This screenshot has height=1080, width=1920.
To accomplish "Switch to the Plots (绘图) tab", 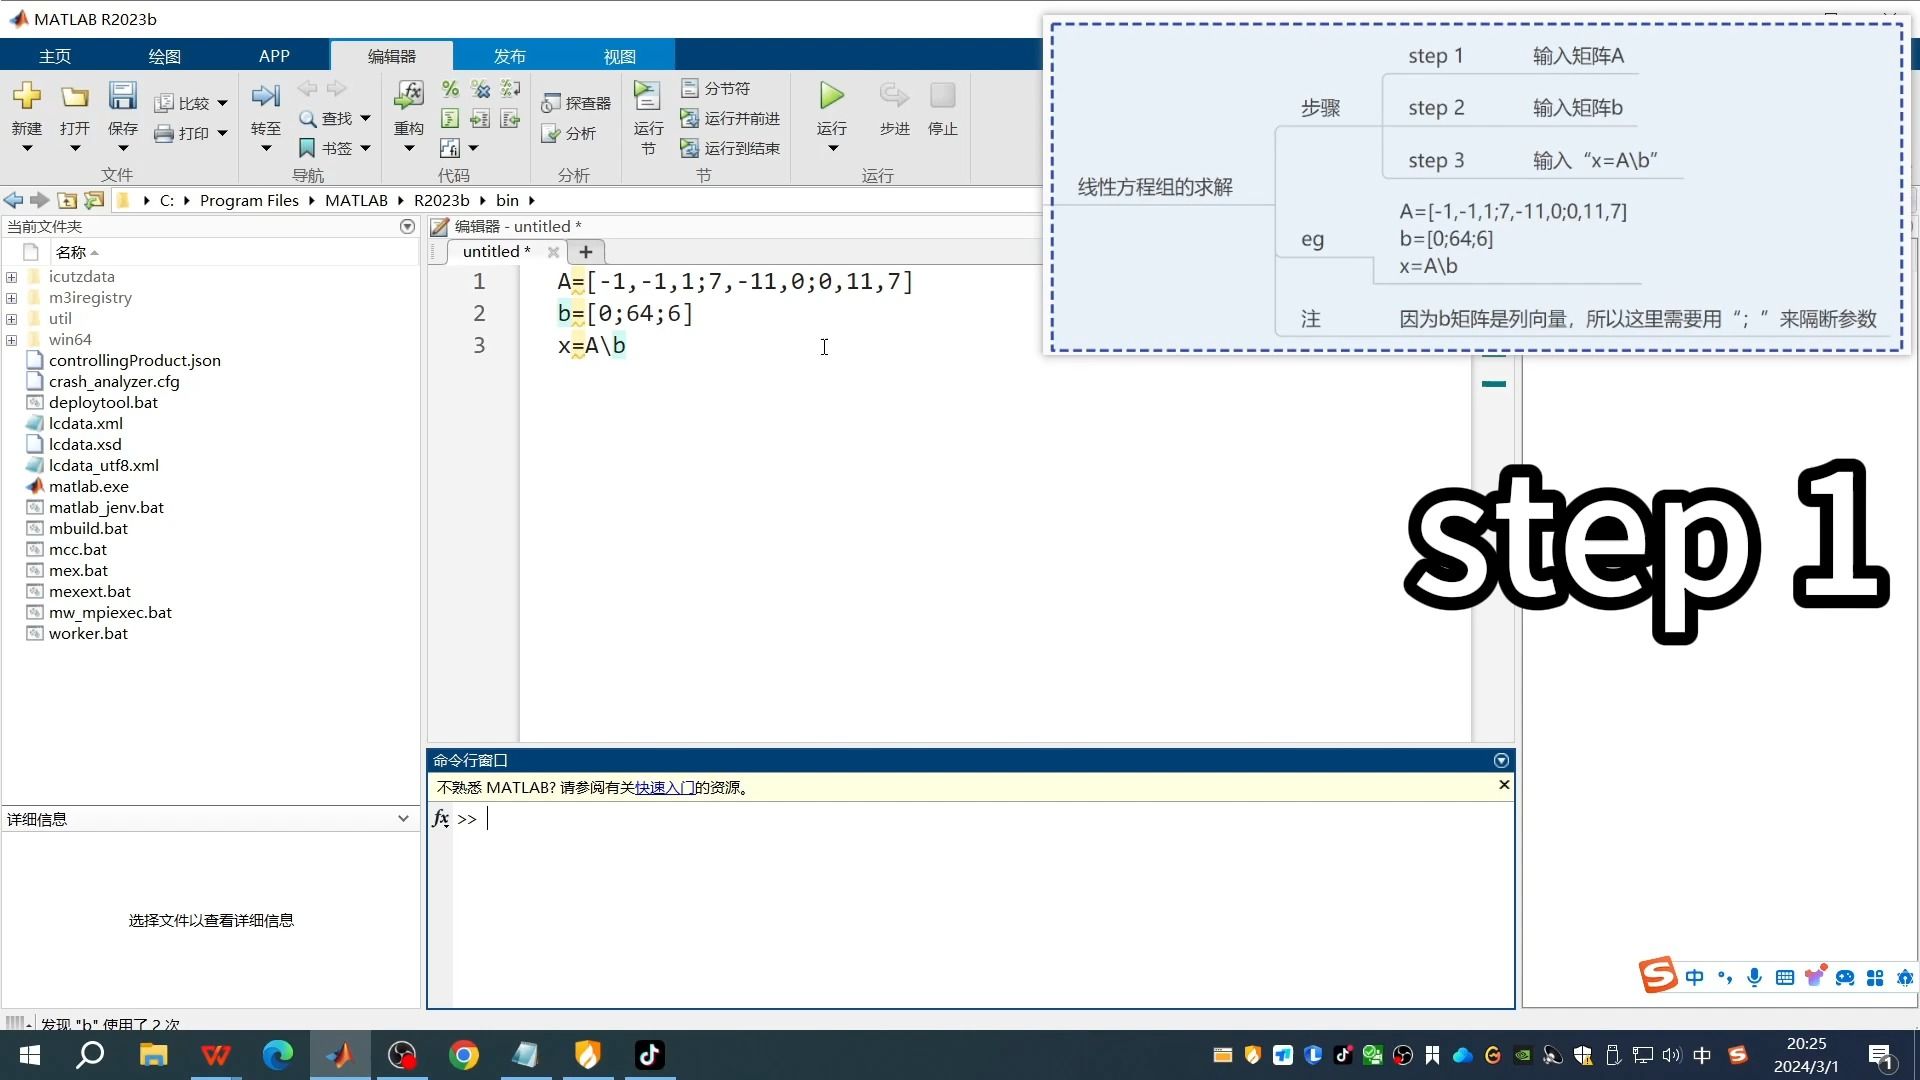I will pos(164,56).
